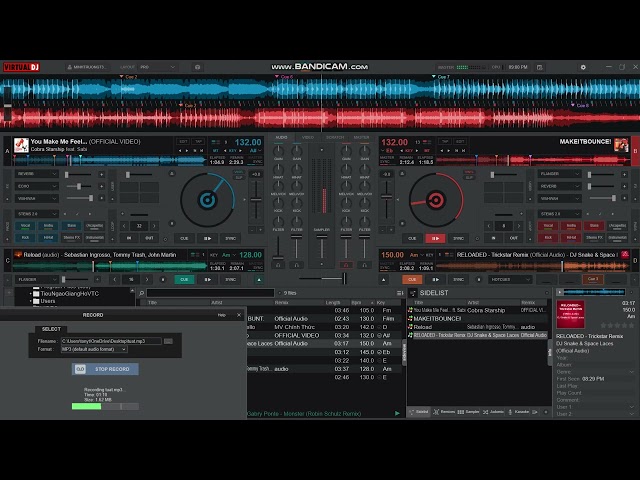Screen dimensions: 640x480
Task: Click loop IN button on deck B
Action: pos(493,238)
